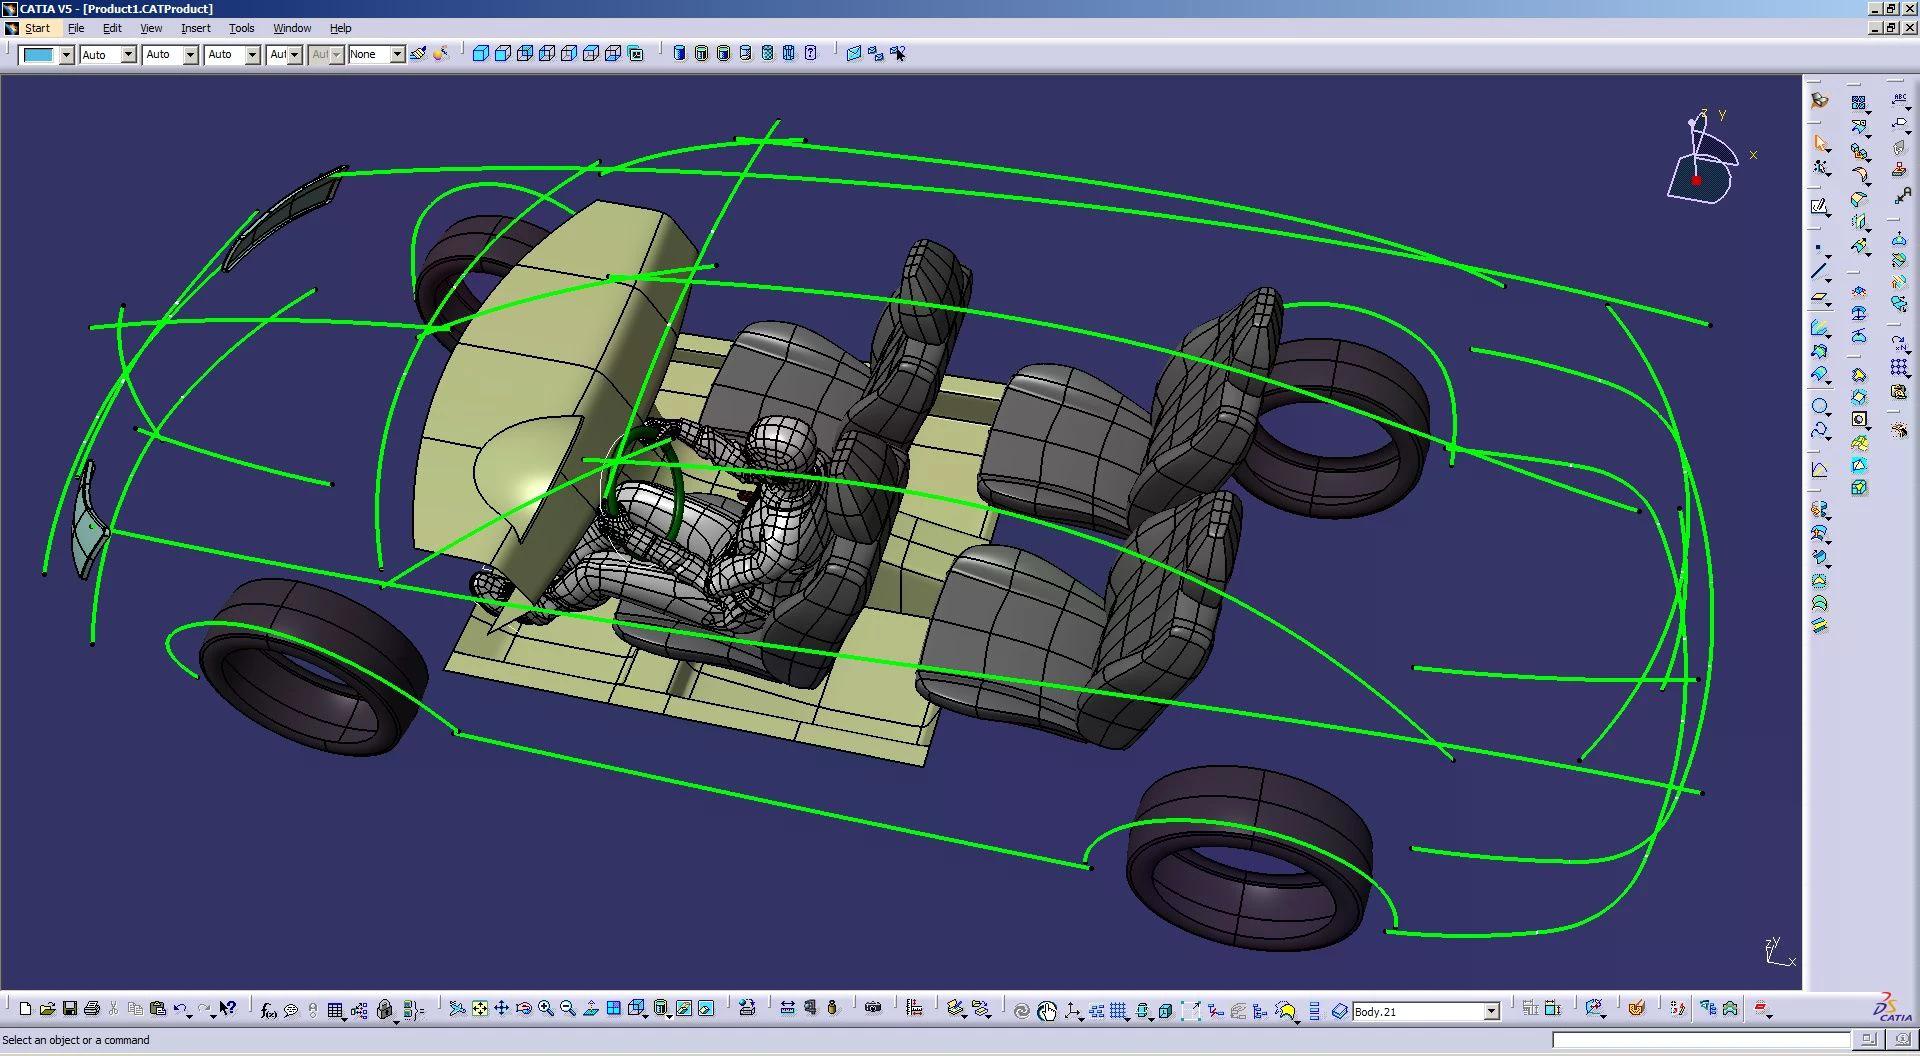Click the blue fill color swatch

[x=38, y=55]
